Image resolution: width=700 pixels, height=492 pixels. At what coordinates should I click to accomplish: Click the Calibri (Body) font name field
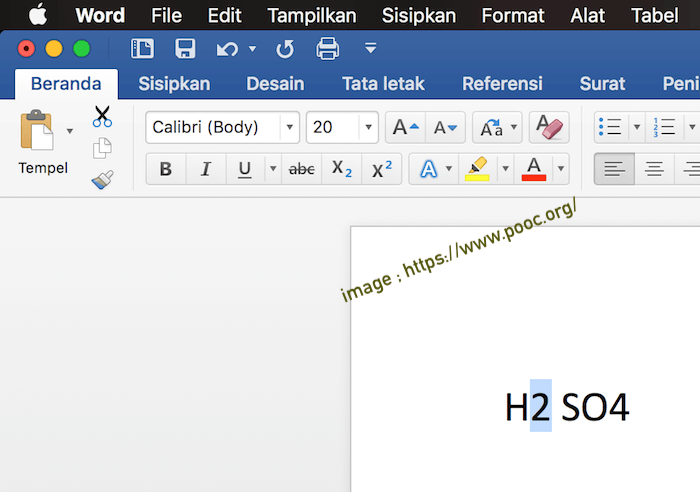pyautogui.click(x=213, y=127)
